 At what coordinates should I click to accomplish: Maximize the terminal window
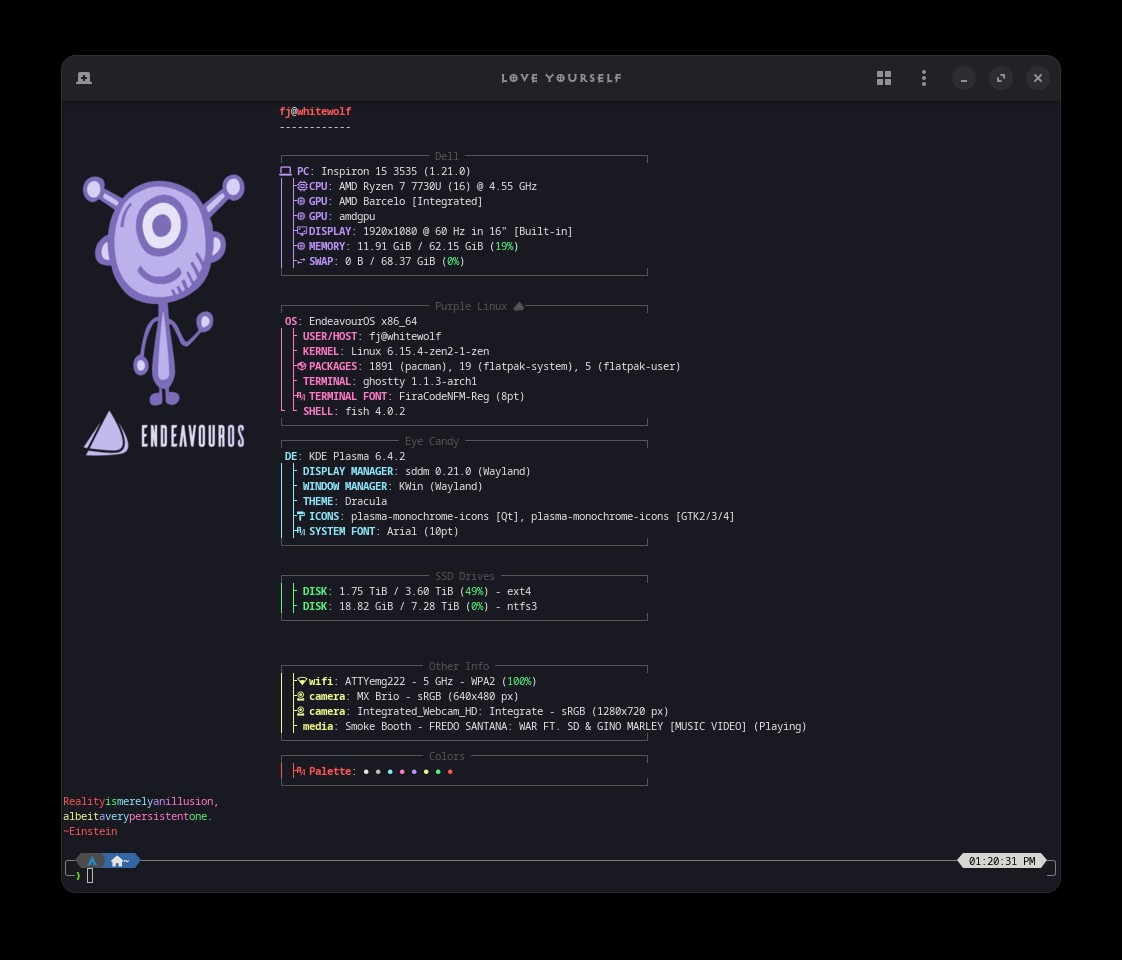click(x=1001, y=78)
